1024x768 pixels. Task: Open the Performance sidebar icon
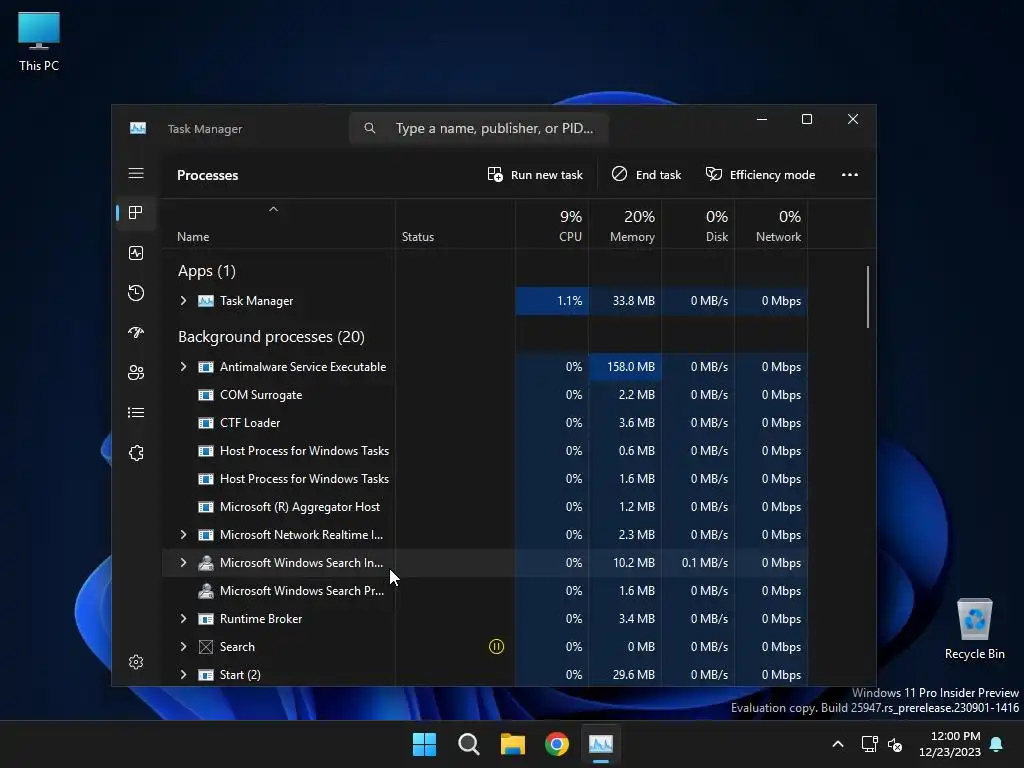point(136,253)
